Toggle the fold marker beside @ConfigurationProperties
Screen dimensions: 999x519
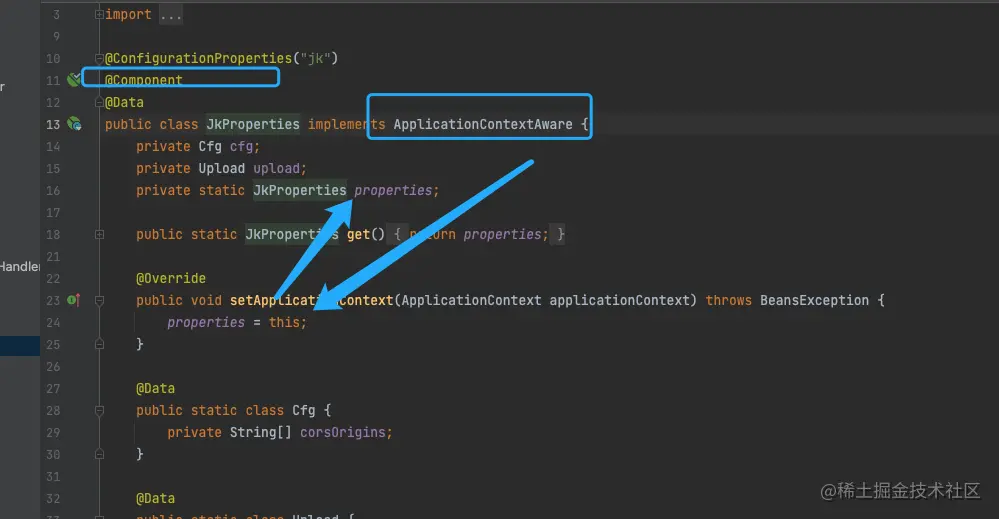(99, 58)
